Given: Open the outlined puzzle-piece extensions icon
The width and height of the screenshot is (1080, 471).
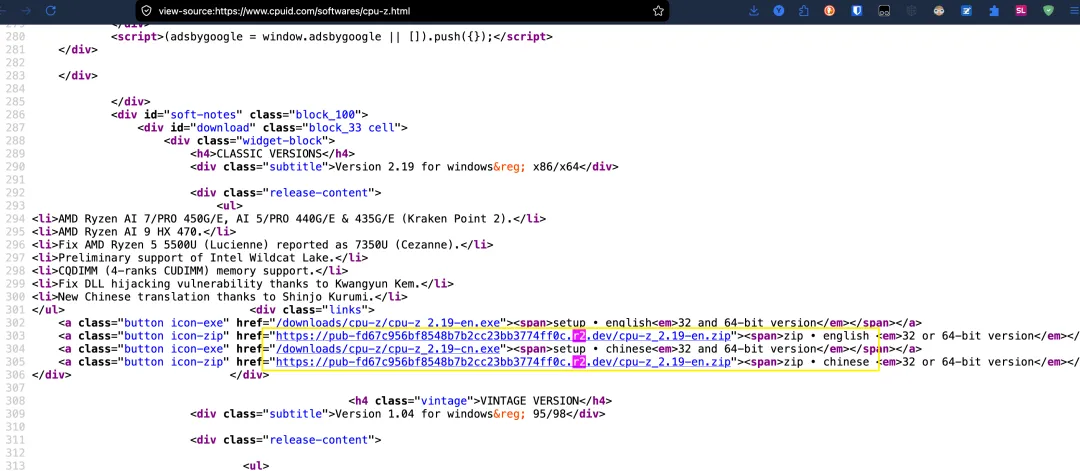Looking at the screenshot, I should tap(803, 11).
